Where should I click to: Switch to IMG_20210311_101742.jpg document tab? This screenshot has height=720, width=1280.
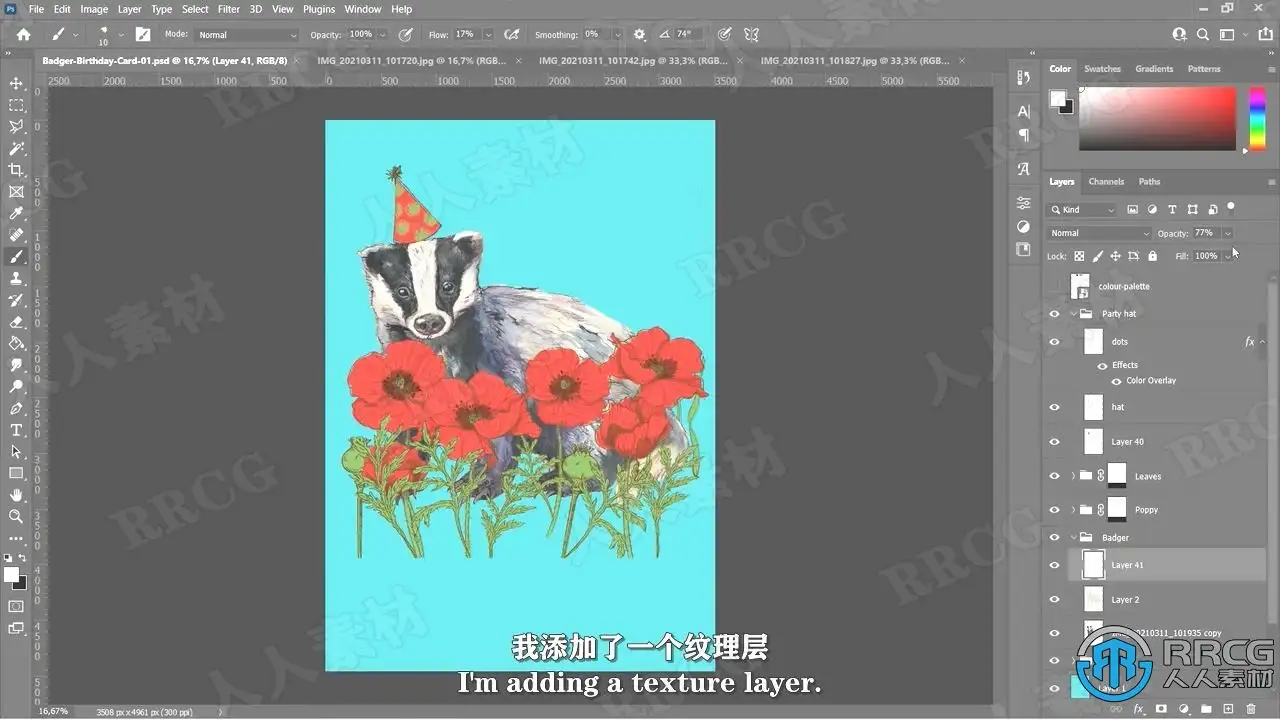coord(632,61)
